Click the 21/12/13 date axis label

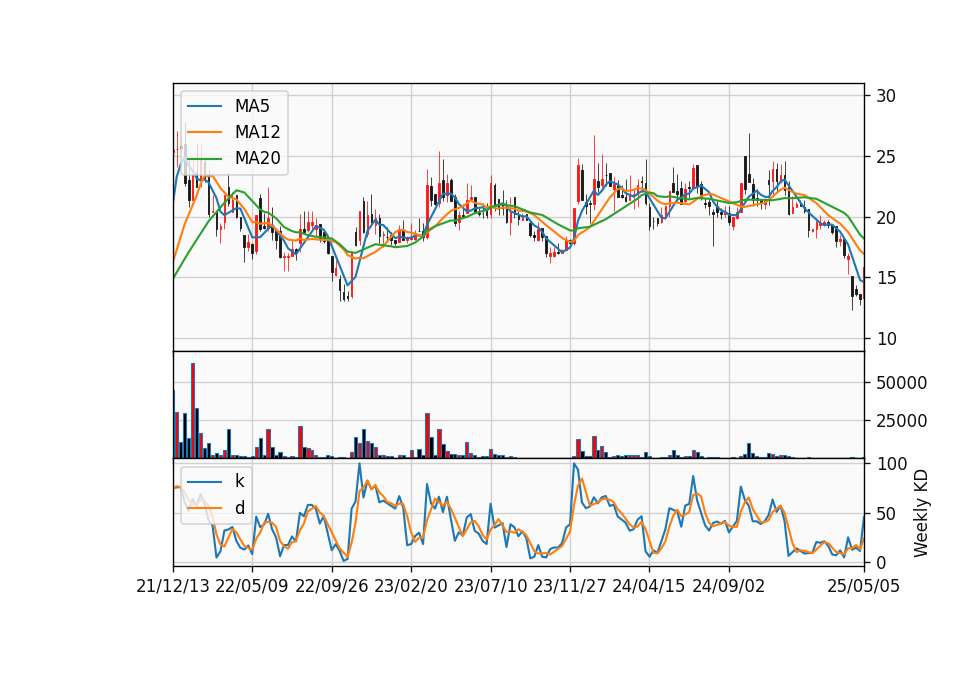pyautogui.click(x=172, y=586)
